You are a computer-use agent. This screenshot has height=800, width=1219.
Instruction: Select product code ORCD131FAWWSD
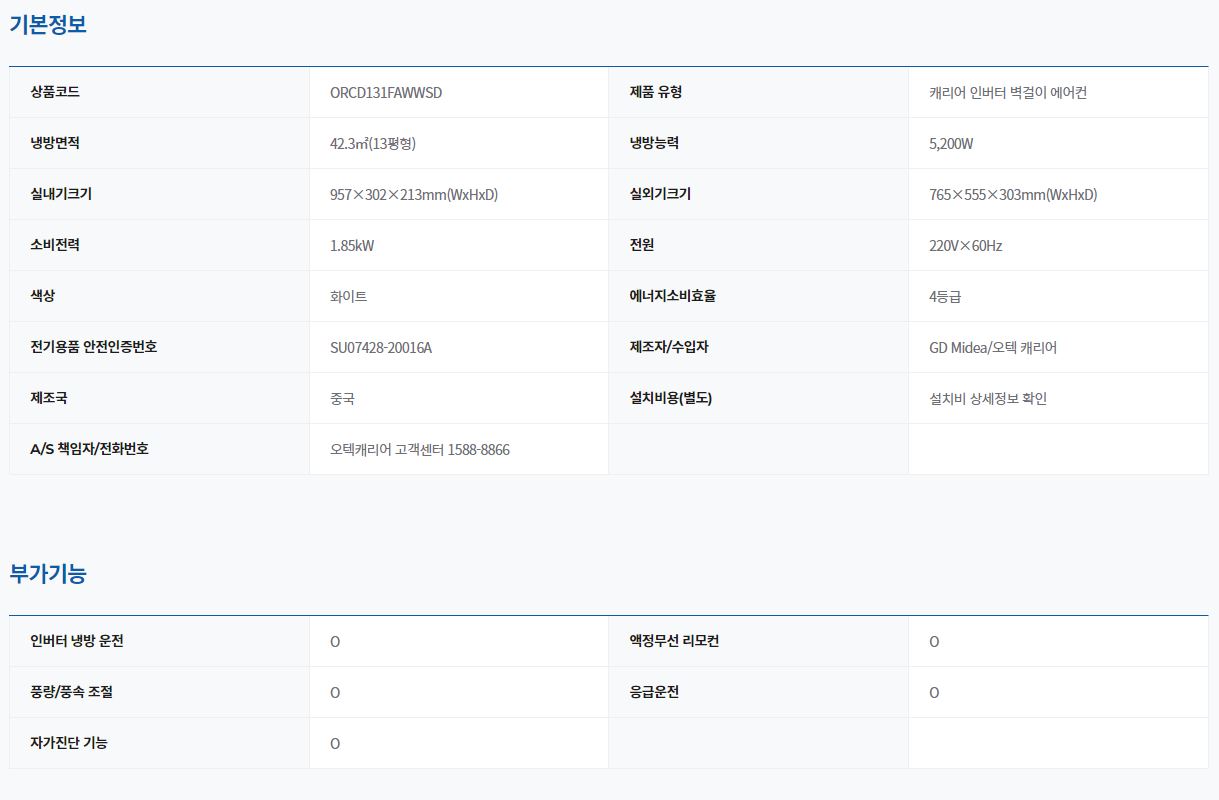(x=386, y=93)
